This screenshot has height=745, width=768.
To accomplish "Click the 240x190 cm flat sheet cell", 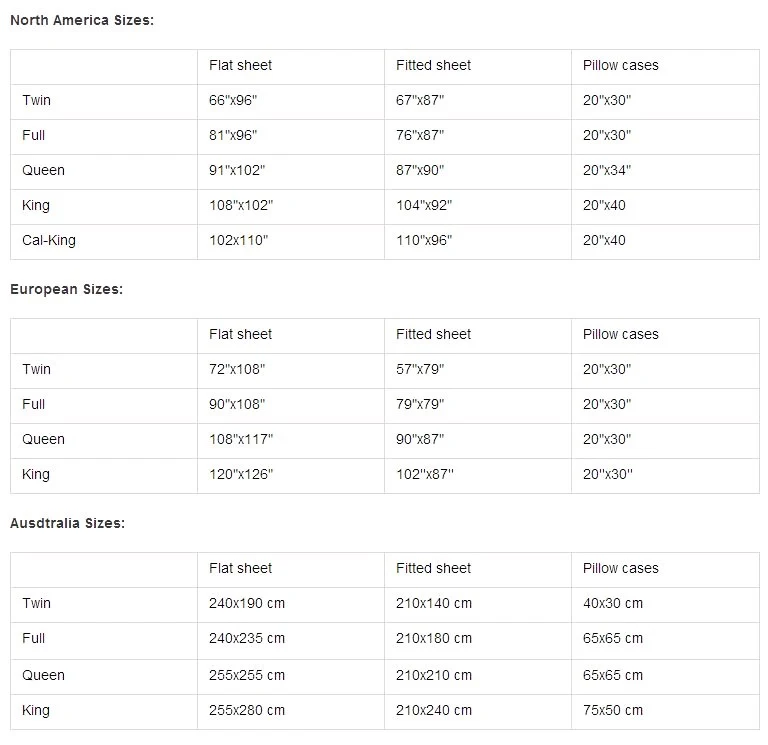I will pos(247,603).
